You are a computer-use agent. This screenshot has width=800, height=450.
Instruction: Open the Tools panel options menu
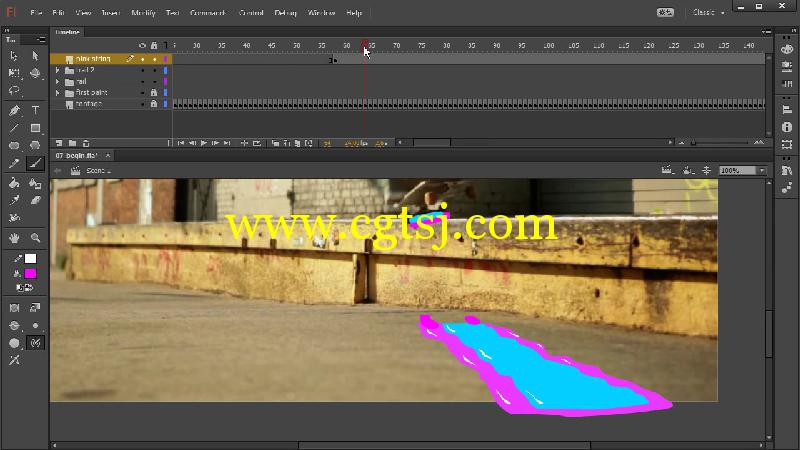41,39
